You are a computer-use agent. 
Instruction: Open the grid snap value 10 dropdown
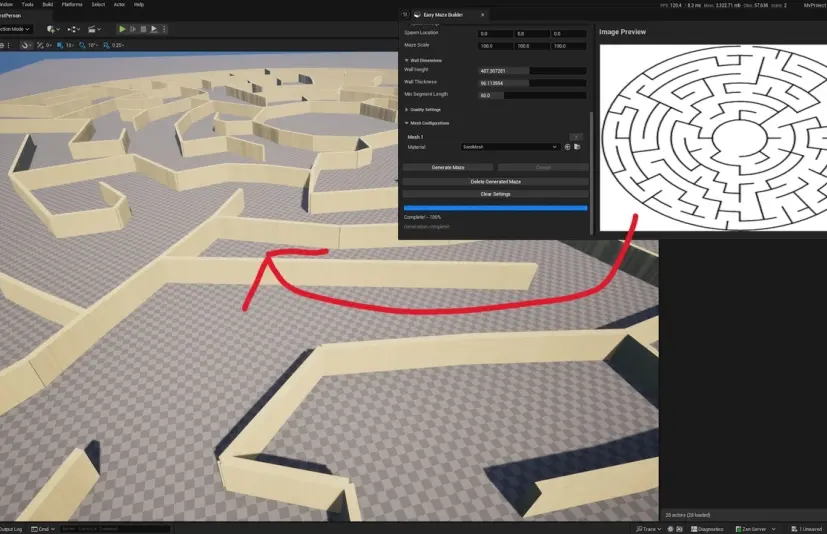70,45
